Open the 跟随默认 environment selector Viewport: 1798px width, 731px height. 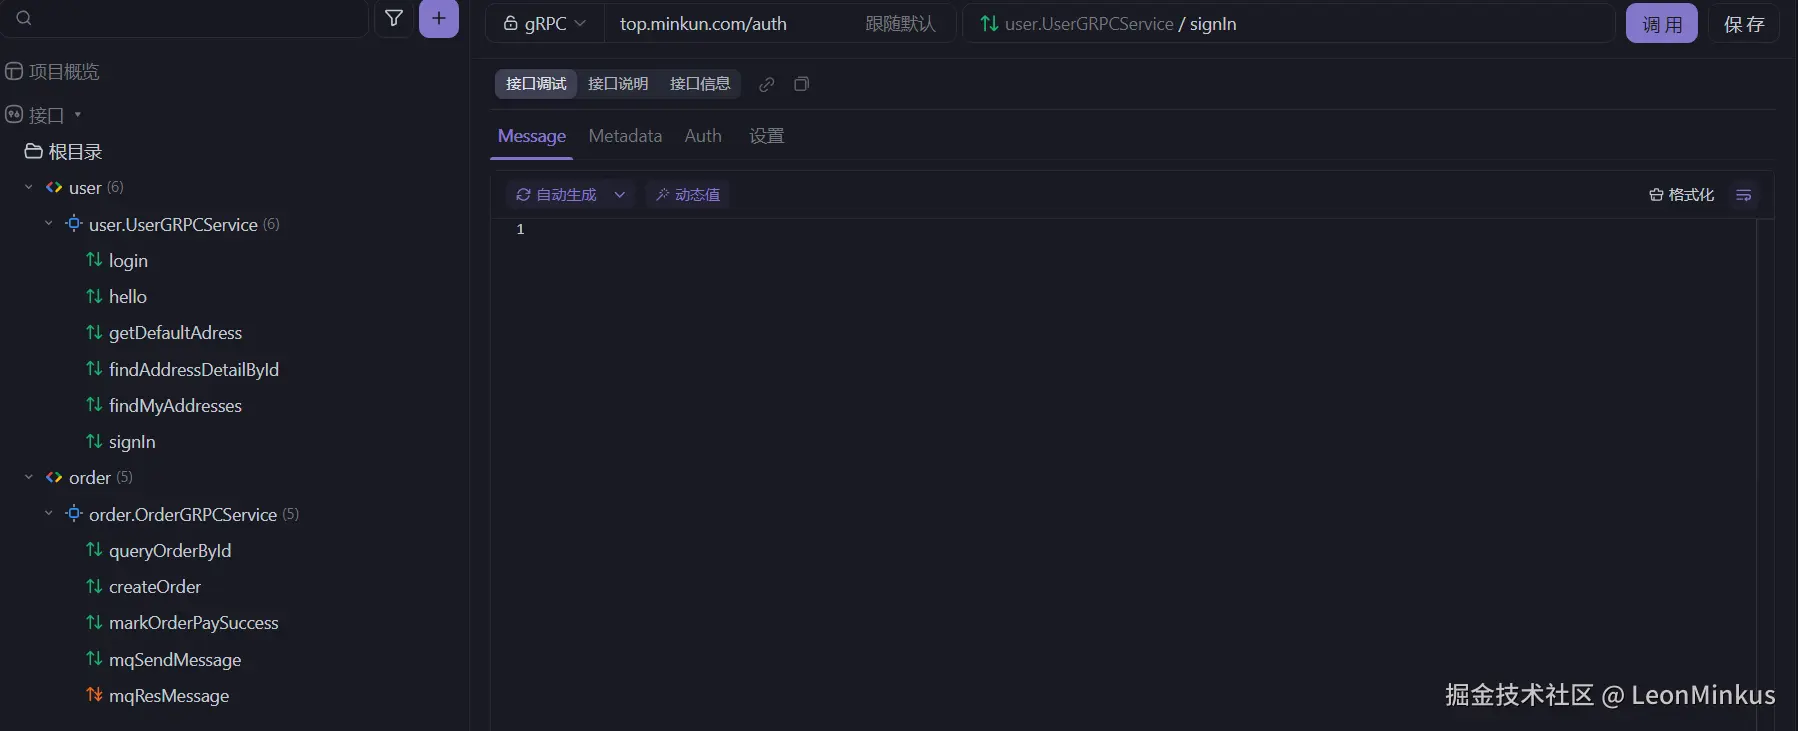point(900,23)
